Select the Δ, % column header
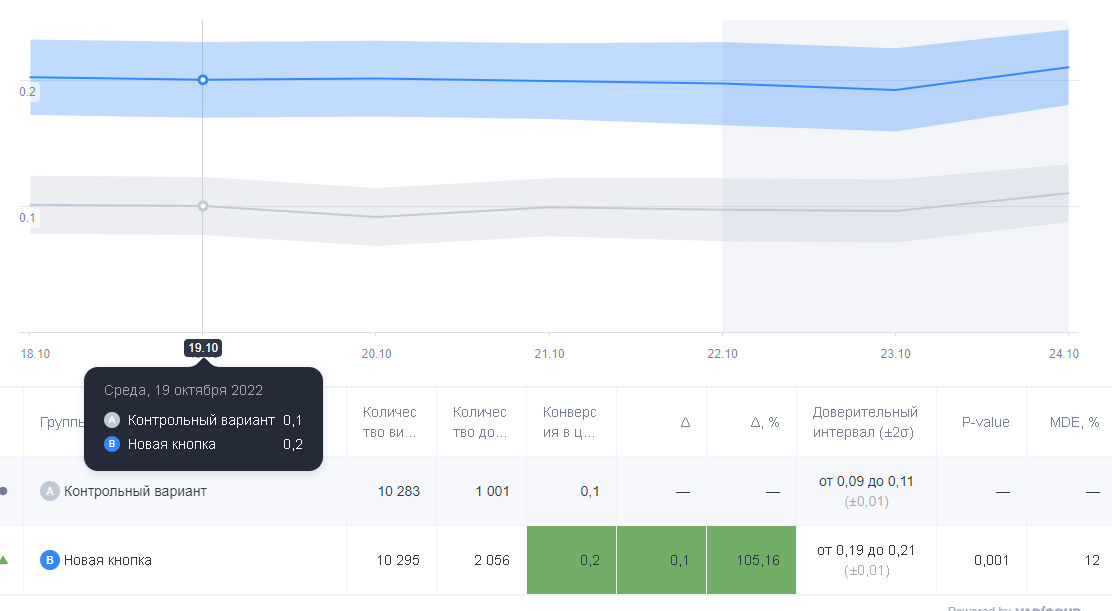1112x611 pixels. 764,422
